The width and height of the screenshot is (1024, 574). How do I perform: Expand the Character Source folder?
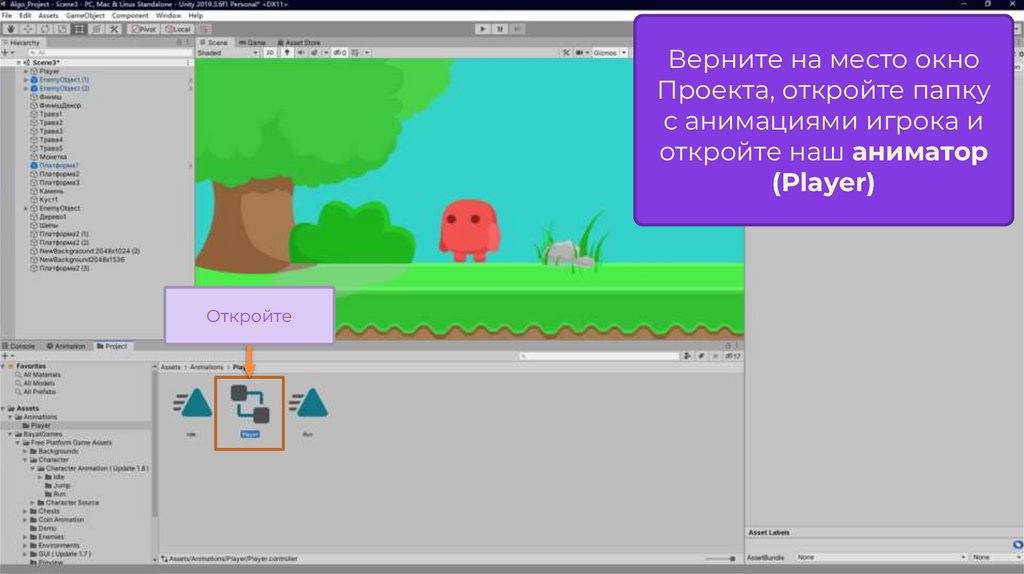click(33, 503)
